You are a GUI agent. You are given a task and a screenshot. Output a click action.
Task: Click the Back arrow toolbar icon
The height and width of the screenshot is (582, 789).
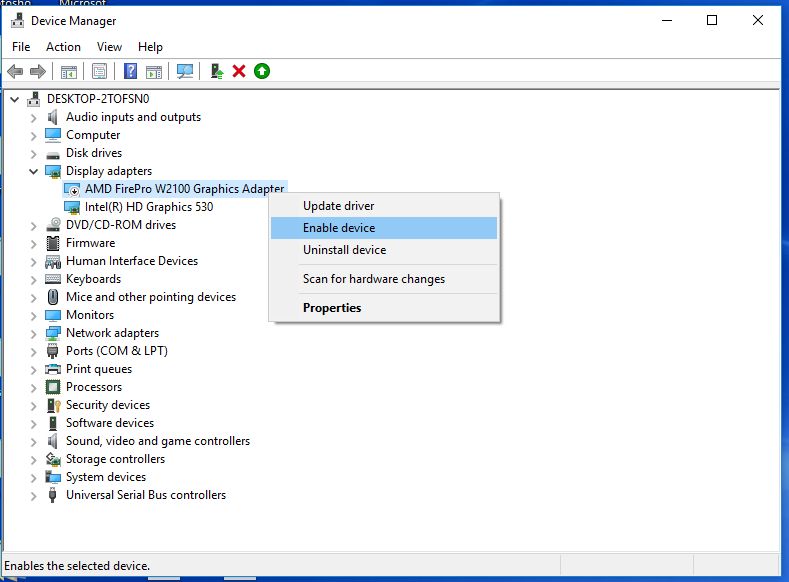click(16, 71)
